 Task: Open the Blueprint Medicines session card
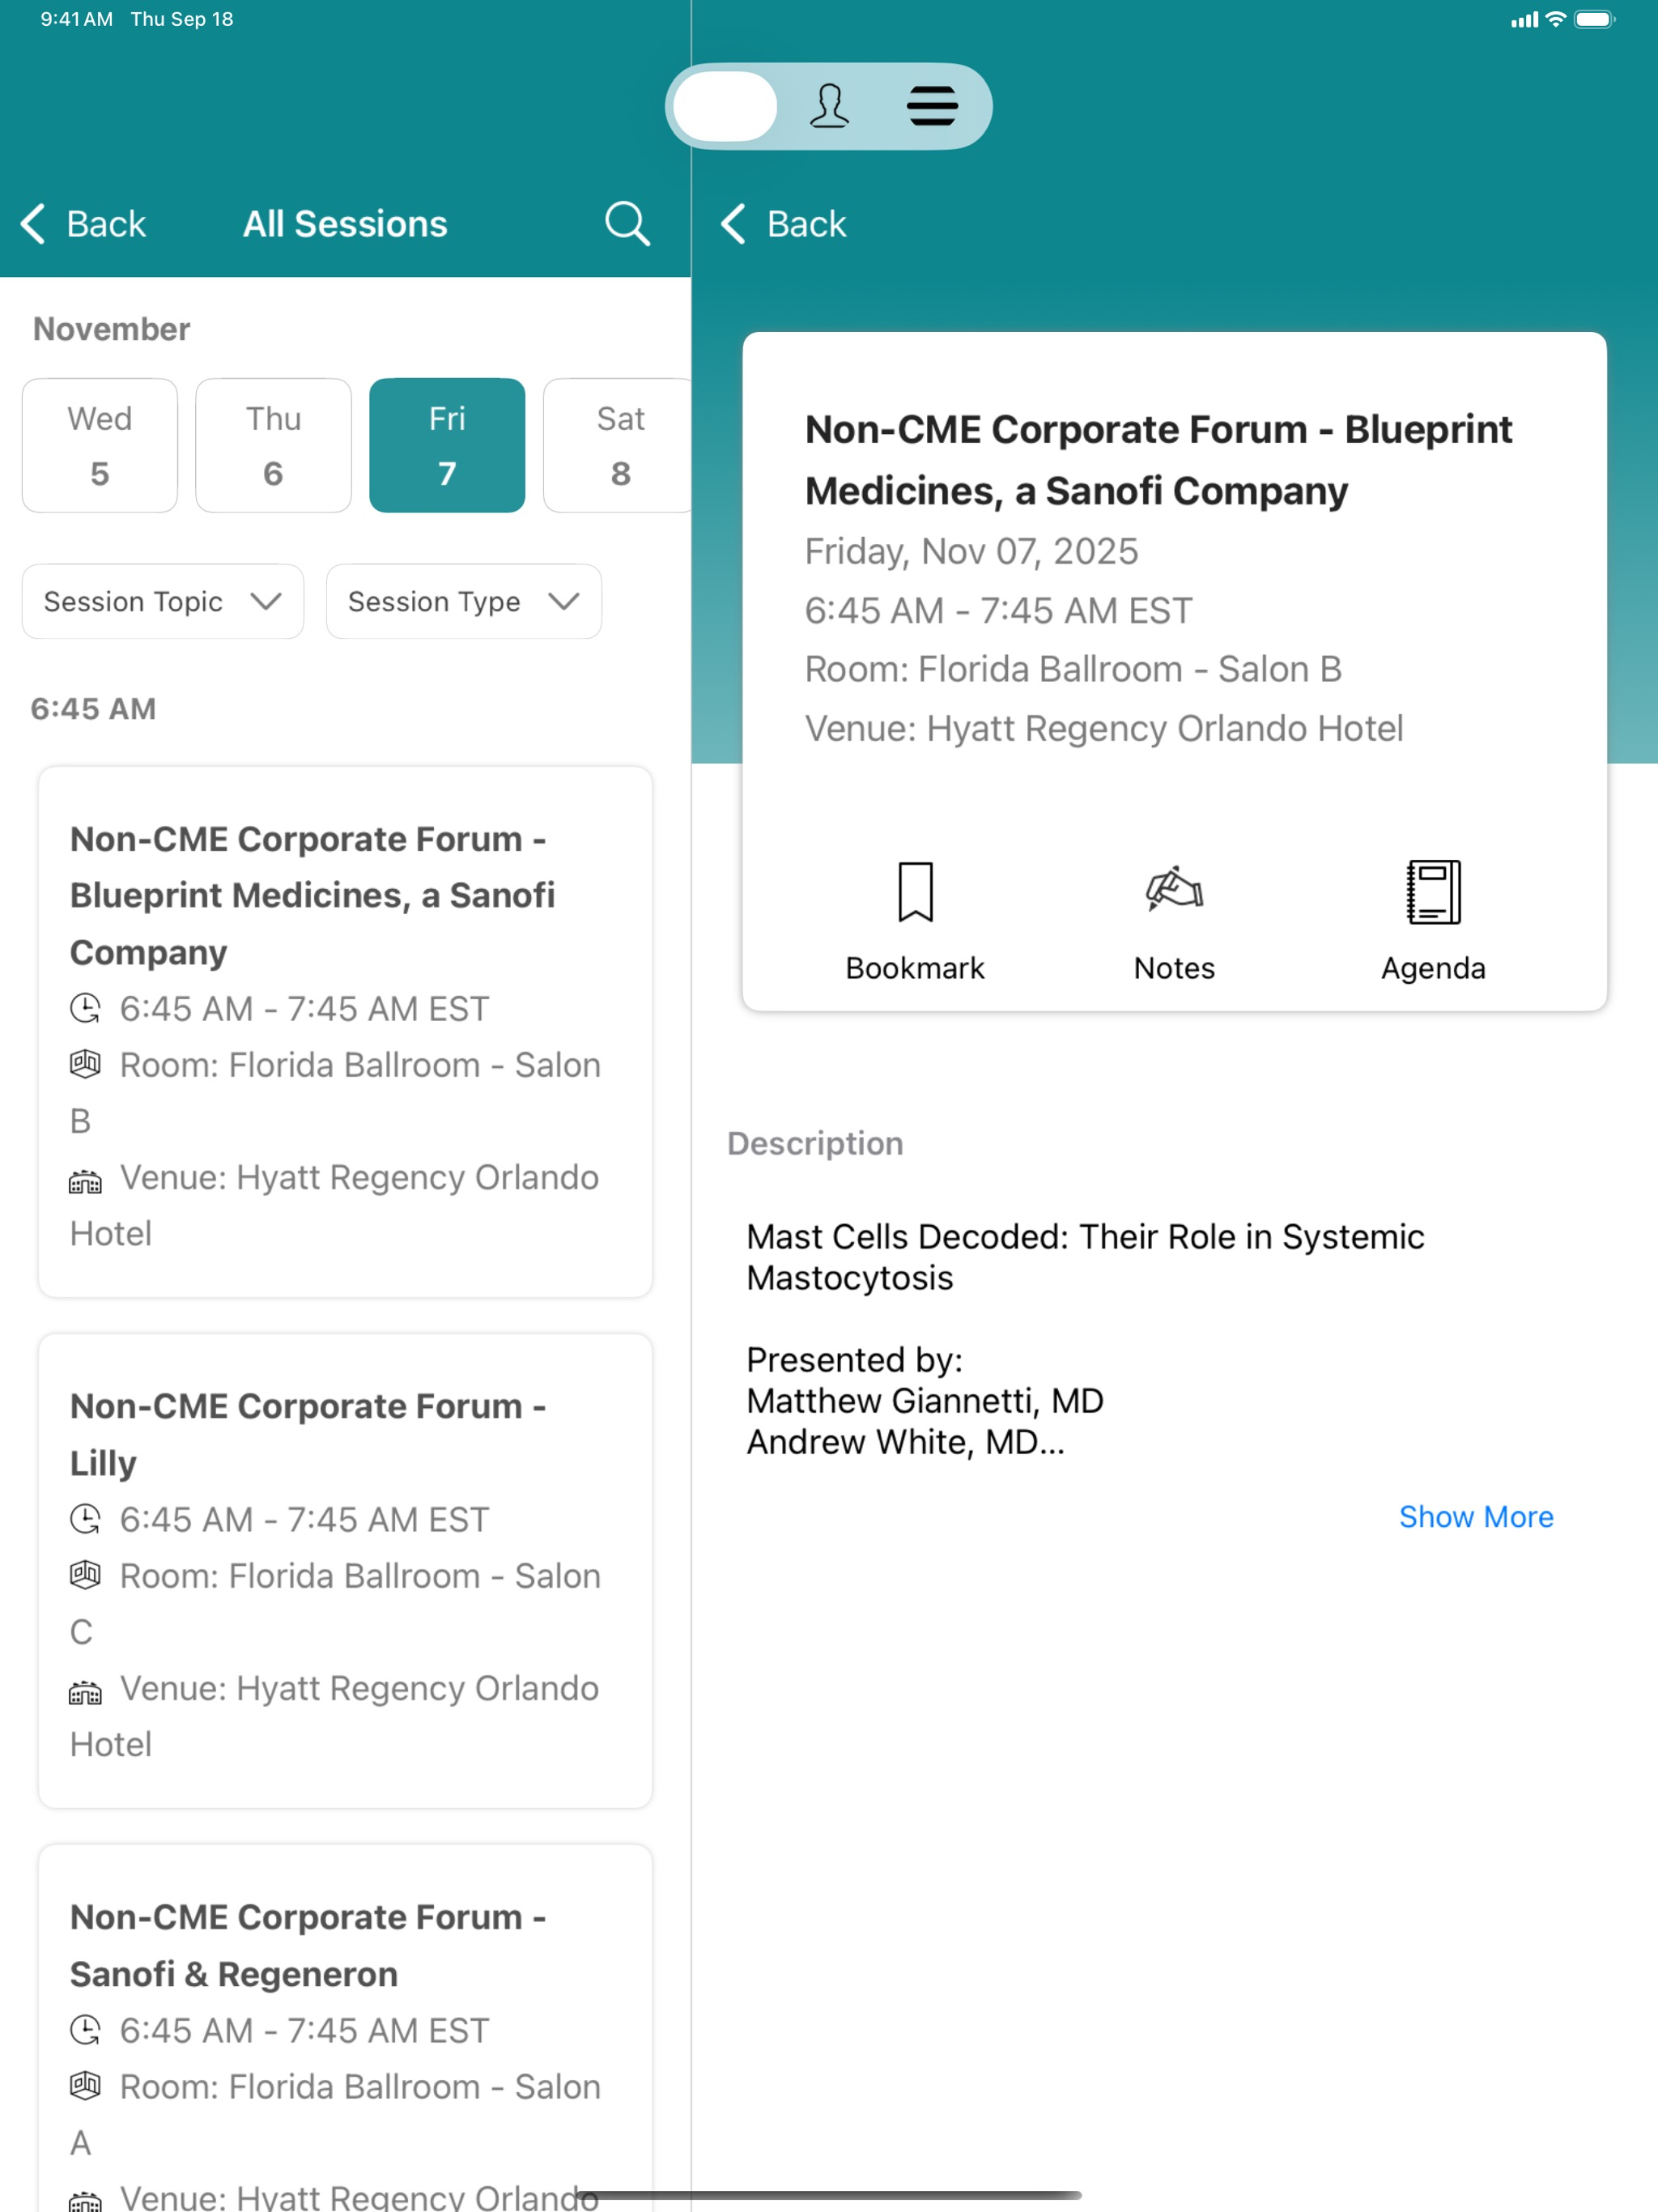pyautogui.click(x=345, y=1032)
